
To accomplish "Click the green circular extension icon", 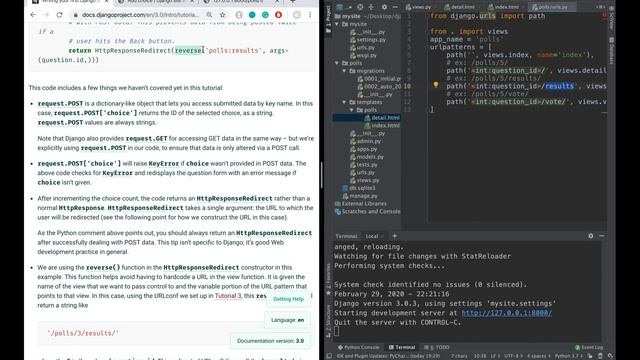I will (x=265, y=15).
